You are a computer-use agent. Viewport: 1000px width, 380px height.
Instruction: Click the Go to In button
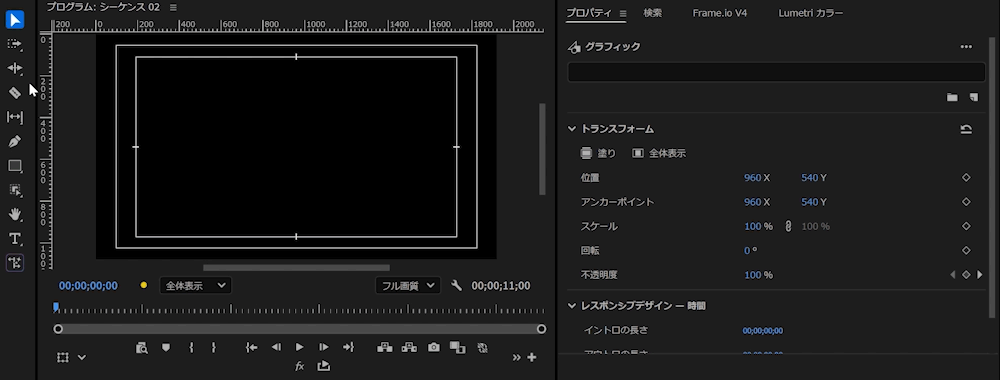(x=252, y=347)
